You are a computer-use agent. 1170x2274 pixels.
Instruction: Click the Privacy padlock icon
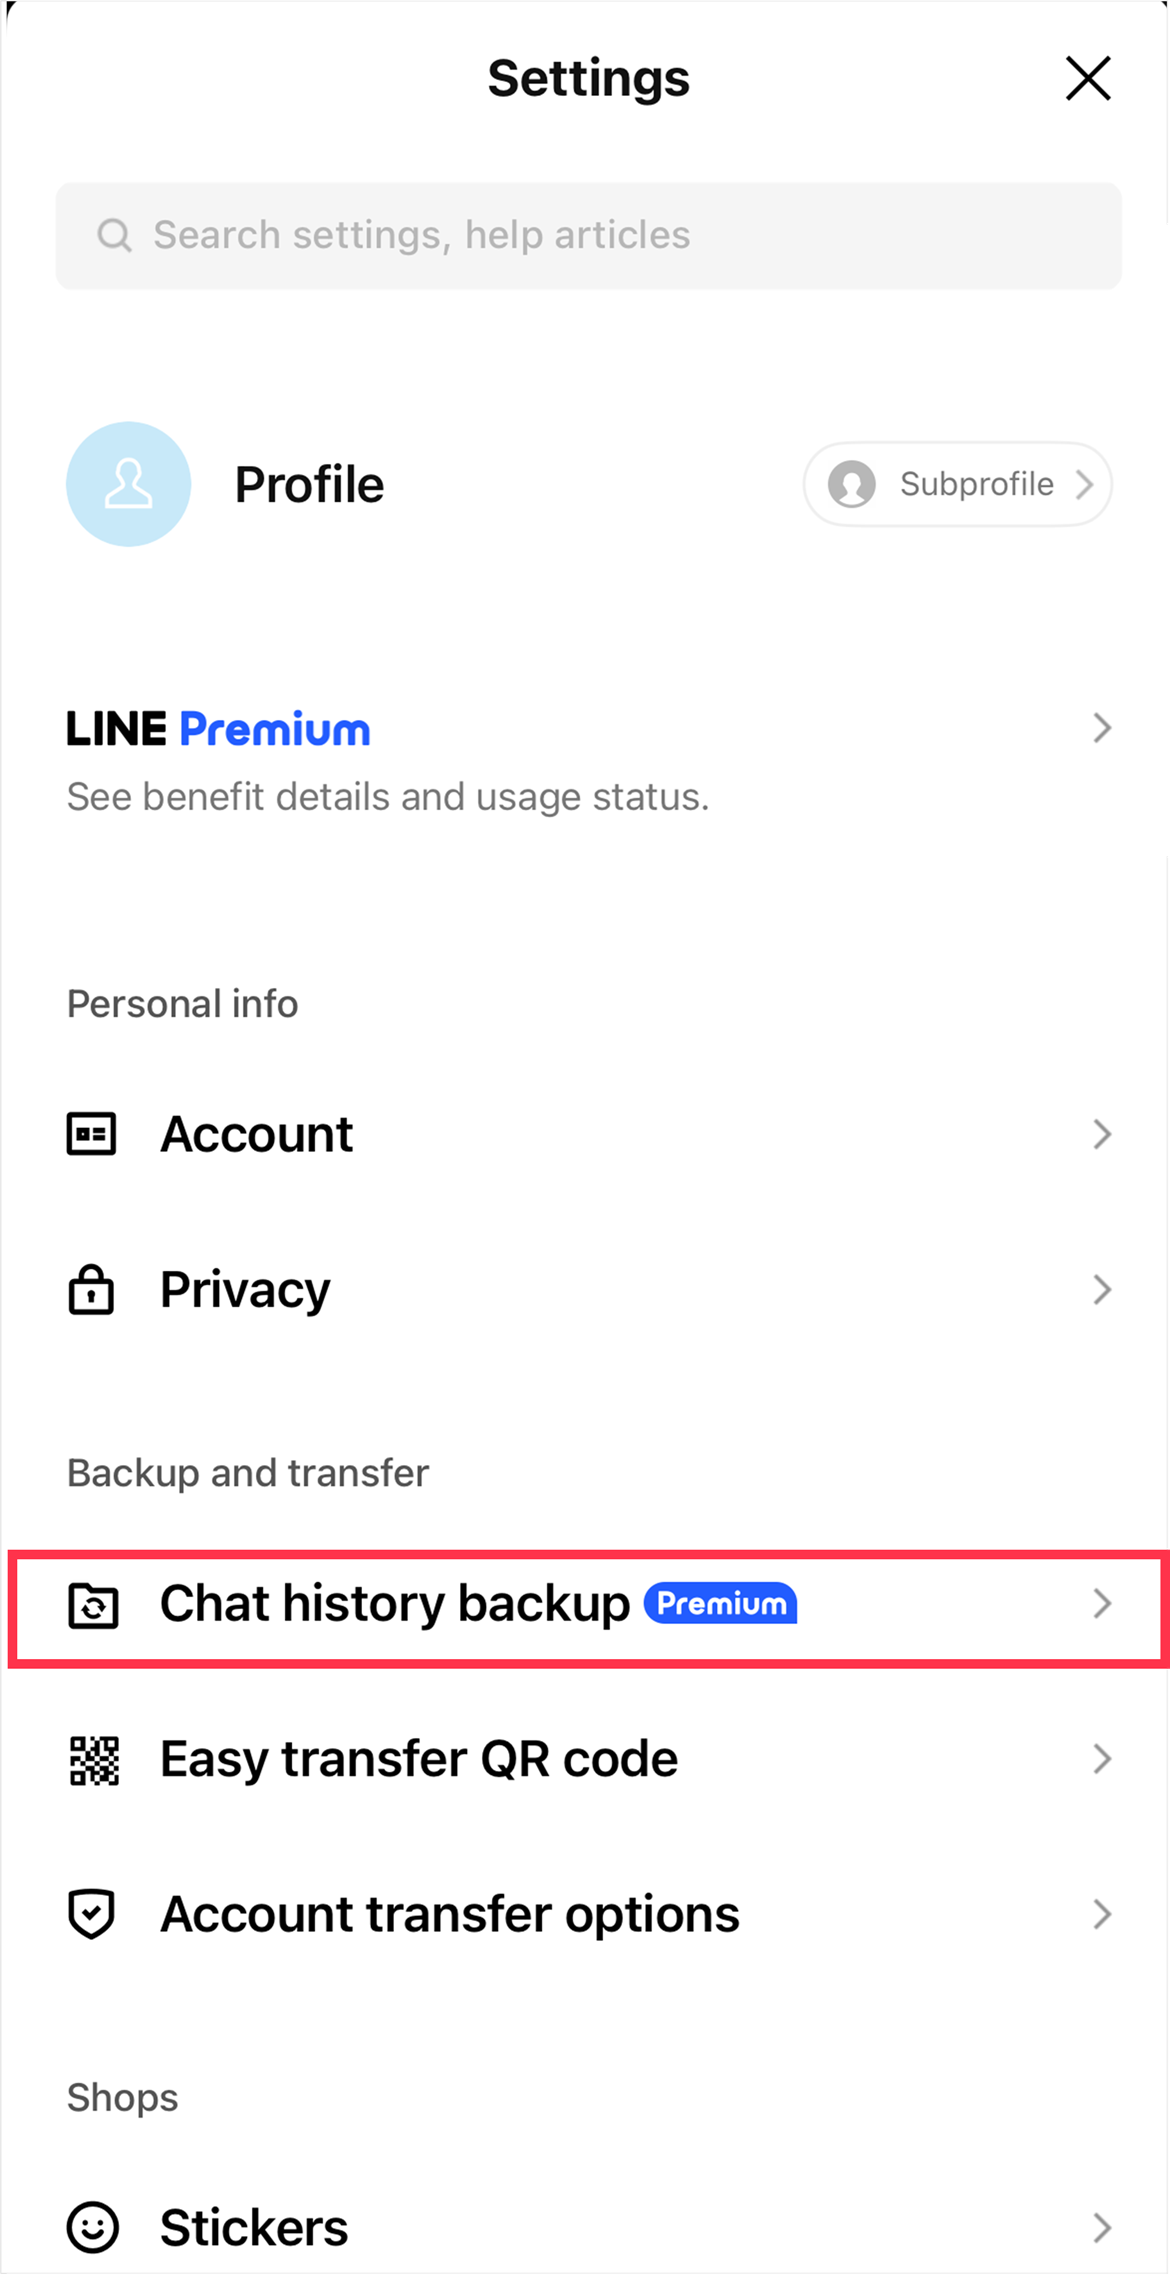pos(91,1289)
